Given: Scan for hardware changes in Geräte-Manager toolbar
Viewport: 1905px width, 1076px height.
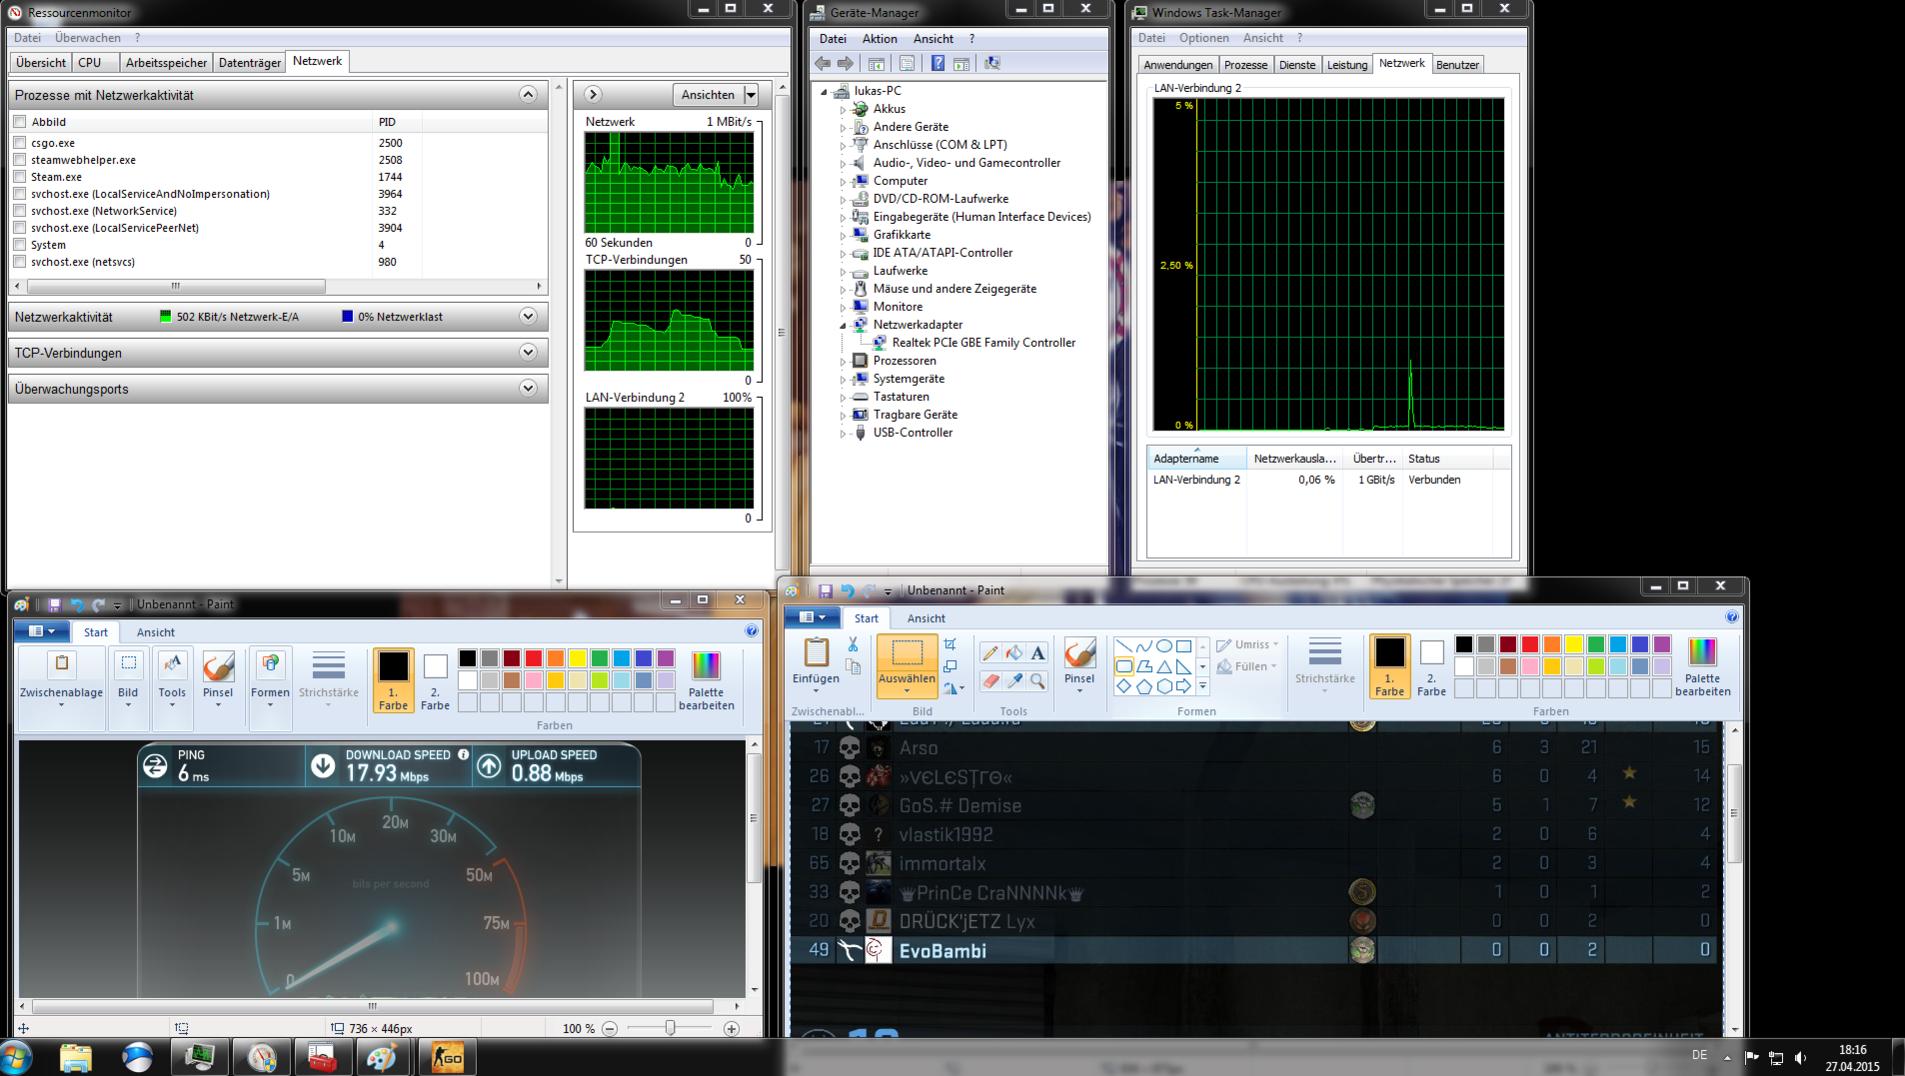Looking at the screenshot, I should [x=992, y=63].
